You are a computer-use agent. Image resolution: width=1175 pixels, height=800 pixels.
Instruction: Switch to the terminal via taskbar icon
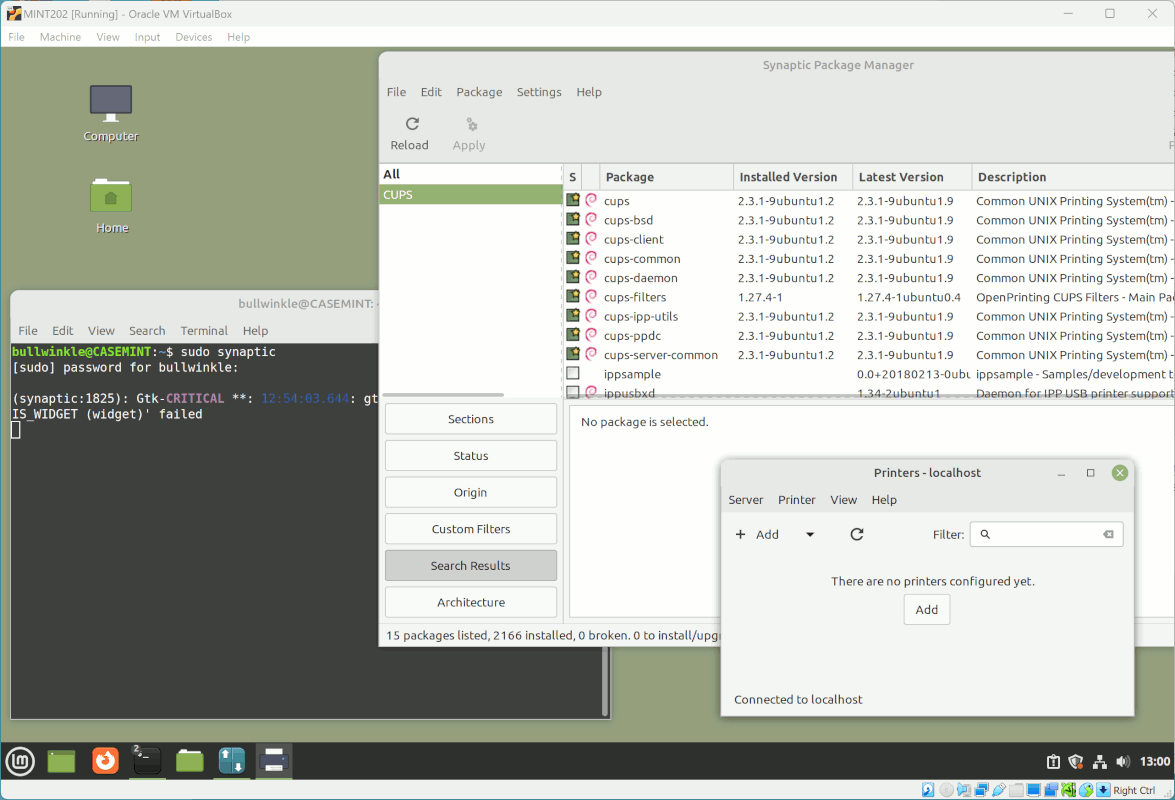click(x=146, y=761)
